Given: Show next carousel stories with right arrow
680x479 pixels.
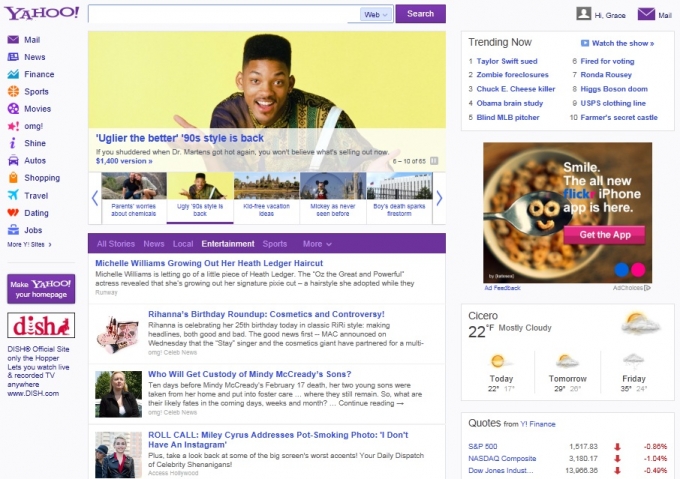Looking at the screenshot, I should [439, 198].
